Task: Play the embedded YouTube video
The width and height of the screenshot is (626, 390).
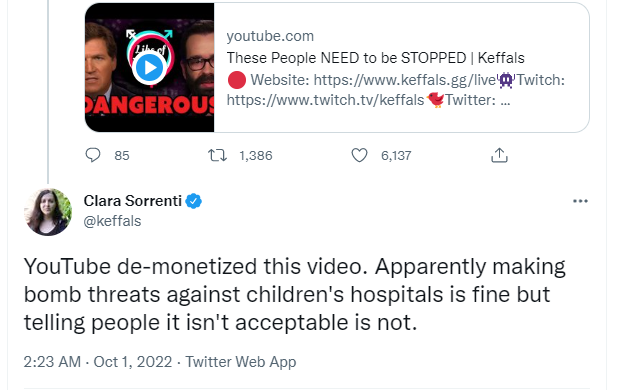Action: click(150, 68)
